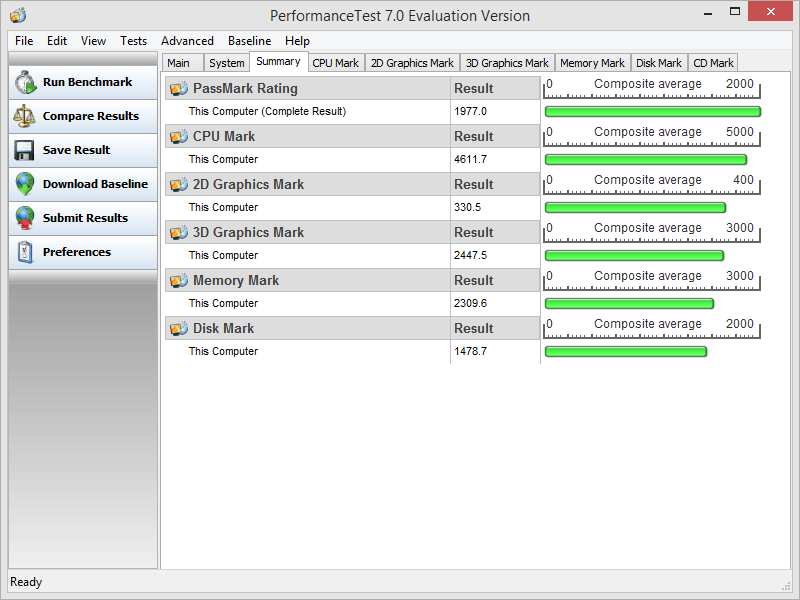Click the 2309.6 Memory result value
Screen dimensions: 800x600
click(470, 303)
